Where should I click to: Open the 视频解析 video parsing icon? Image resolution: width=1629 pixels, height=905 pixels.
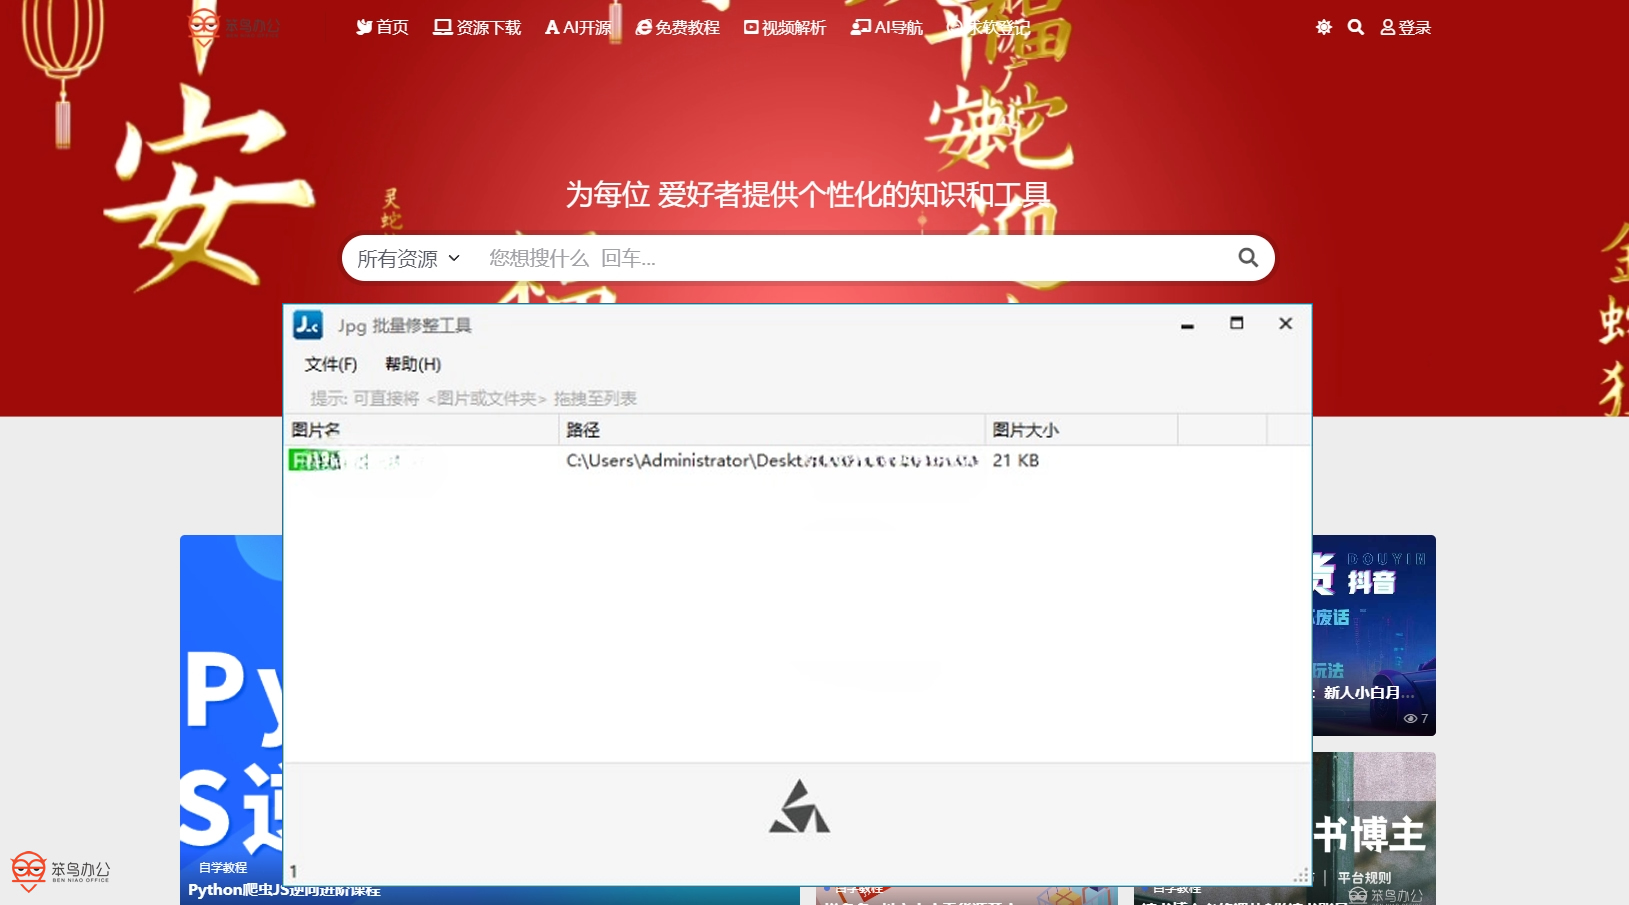click(749, 27)
